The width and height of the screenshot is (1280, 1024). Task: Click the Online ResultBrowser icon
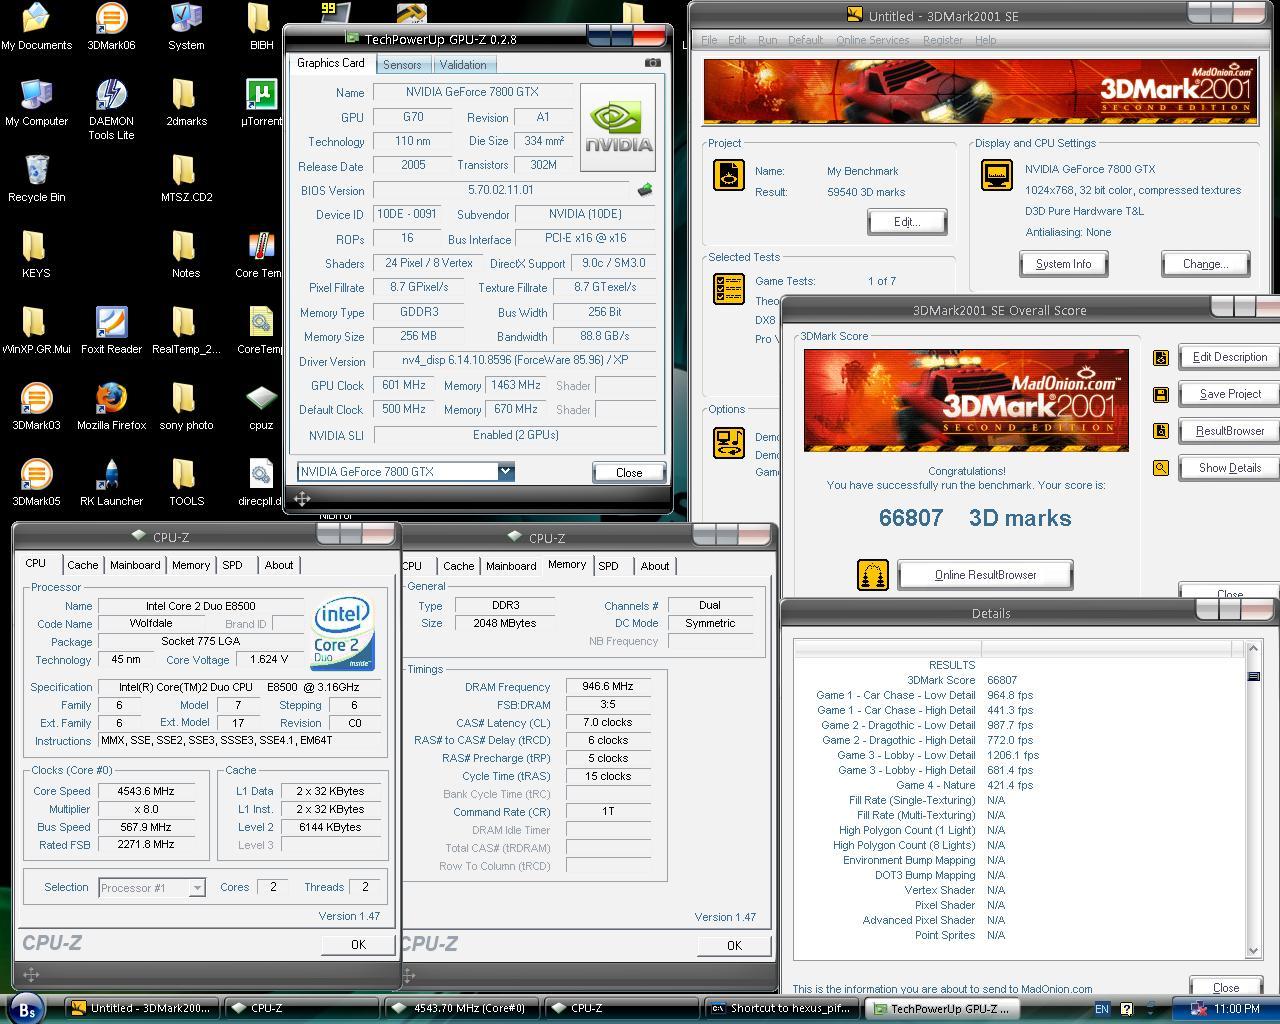873,575
